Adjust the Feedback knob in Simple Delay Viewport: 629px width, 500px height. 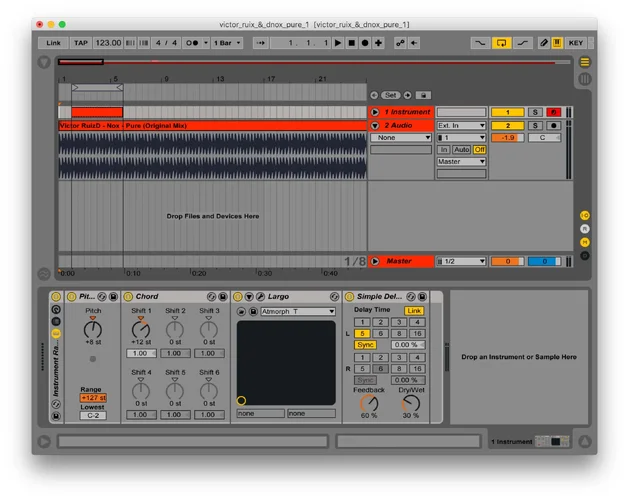[x=369, y=402]
